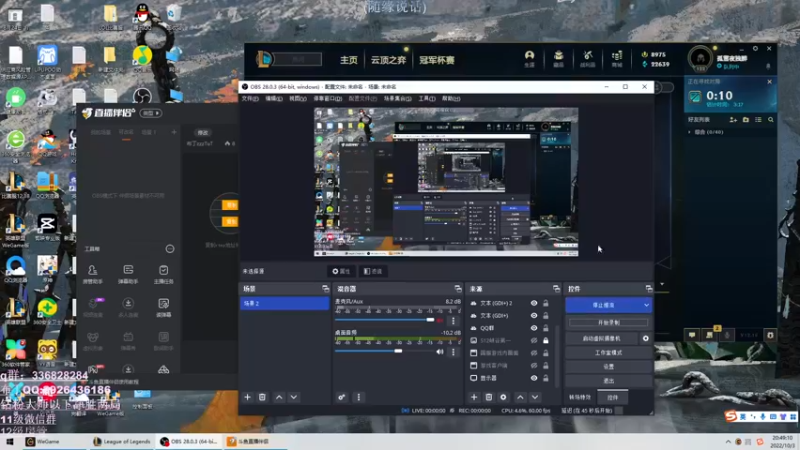This screenshot has width=800, height=450.
Task: Pop out the 混音器 dock panel
Action: [x=458, y=289]
